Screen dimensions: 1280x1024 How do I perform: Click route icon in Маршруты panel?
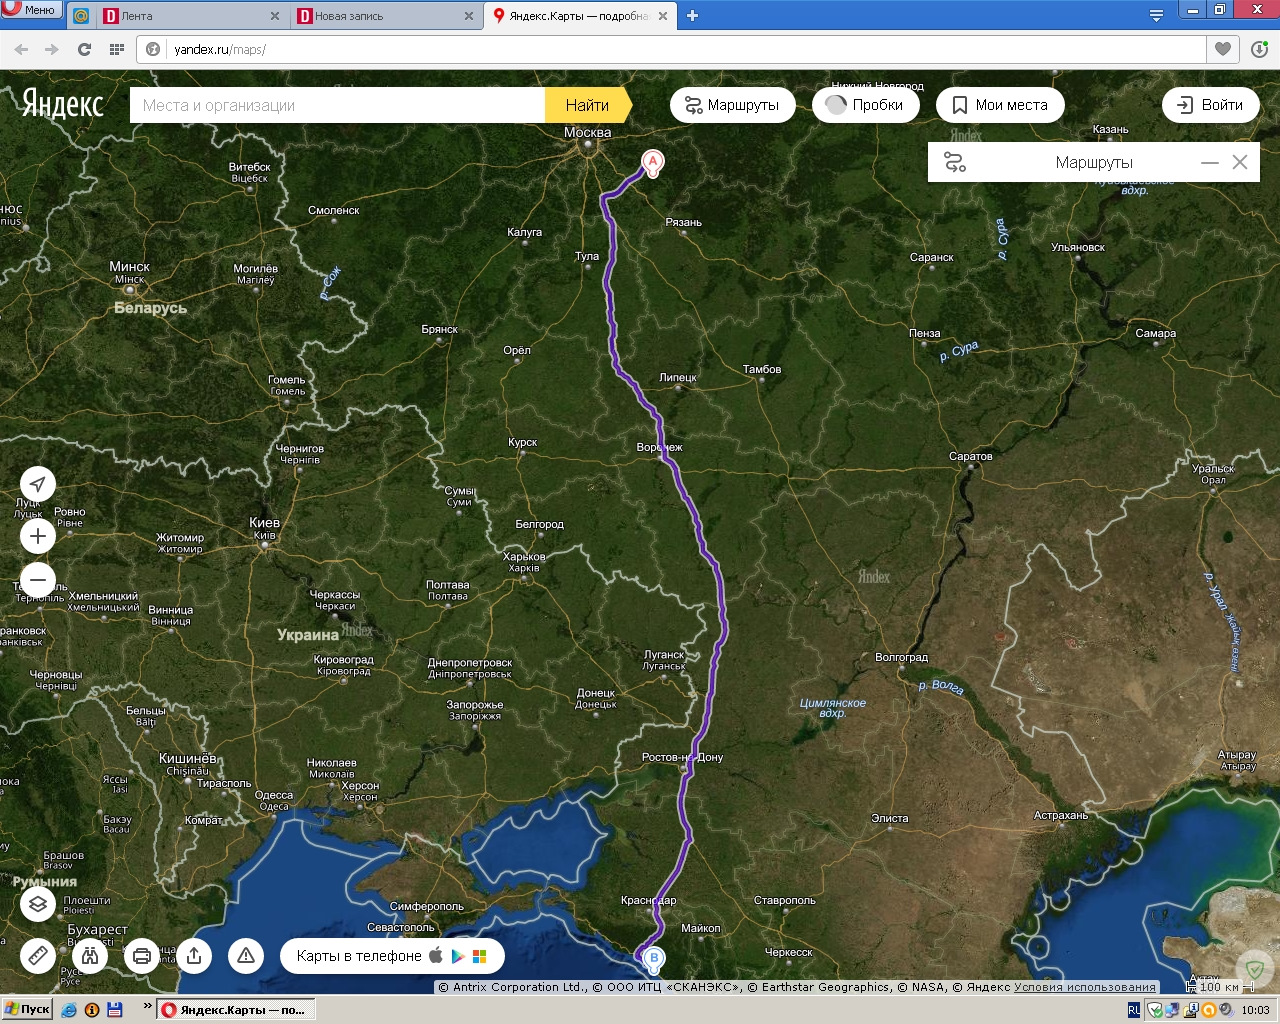955,162
